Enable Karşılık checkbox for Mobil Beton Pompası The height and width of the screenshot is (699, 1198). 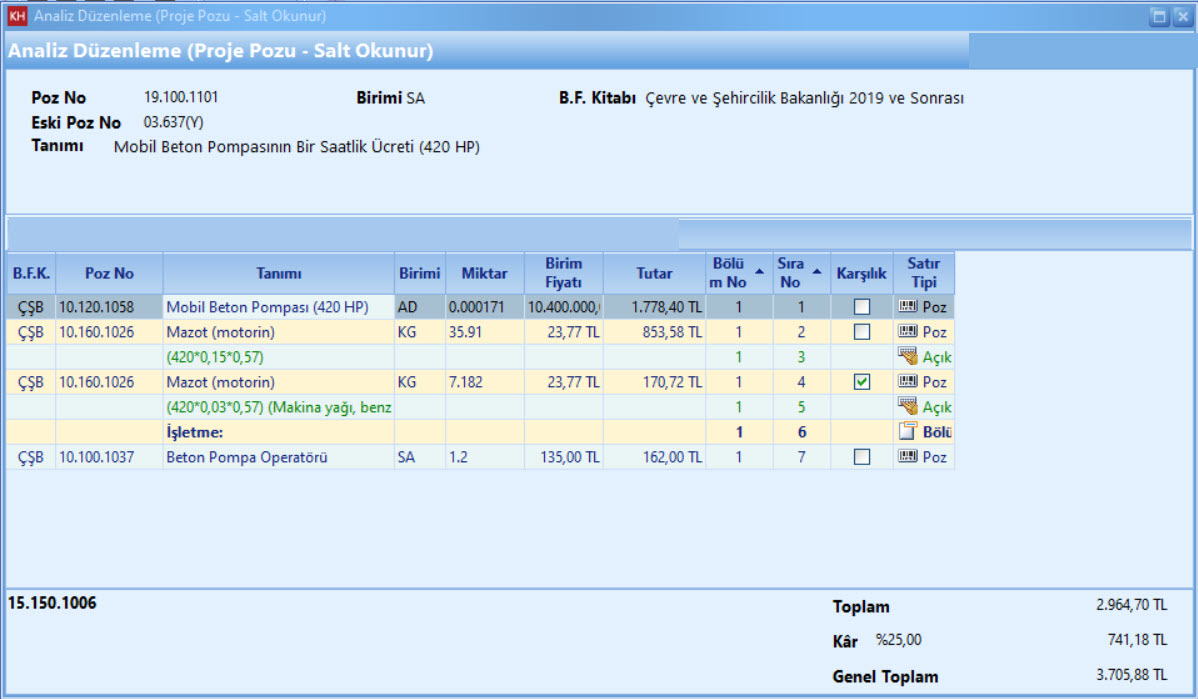[x=861, y=307]
